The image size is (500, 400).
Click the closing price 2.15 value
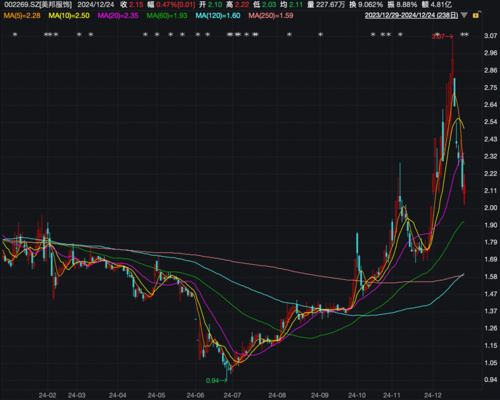[x=136, y=5]
